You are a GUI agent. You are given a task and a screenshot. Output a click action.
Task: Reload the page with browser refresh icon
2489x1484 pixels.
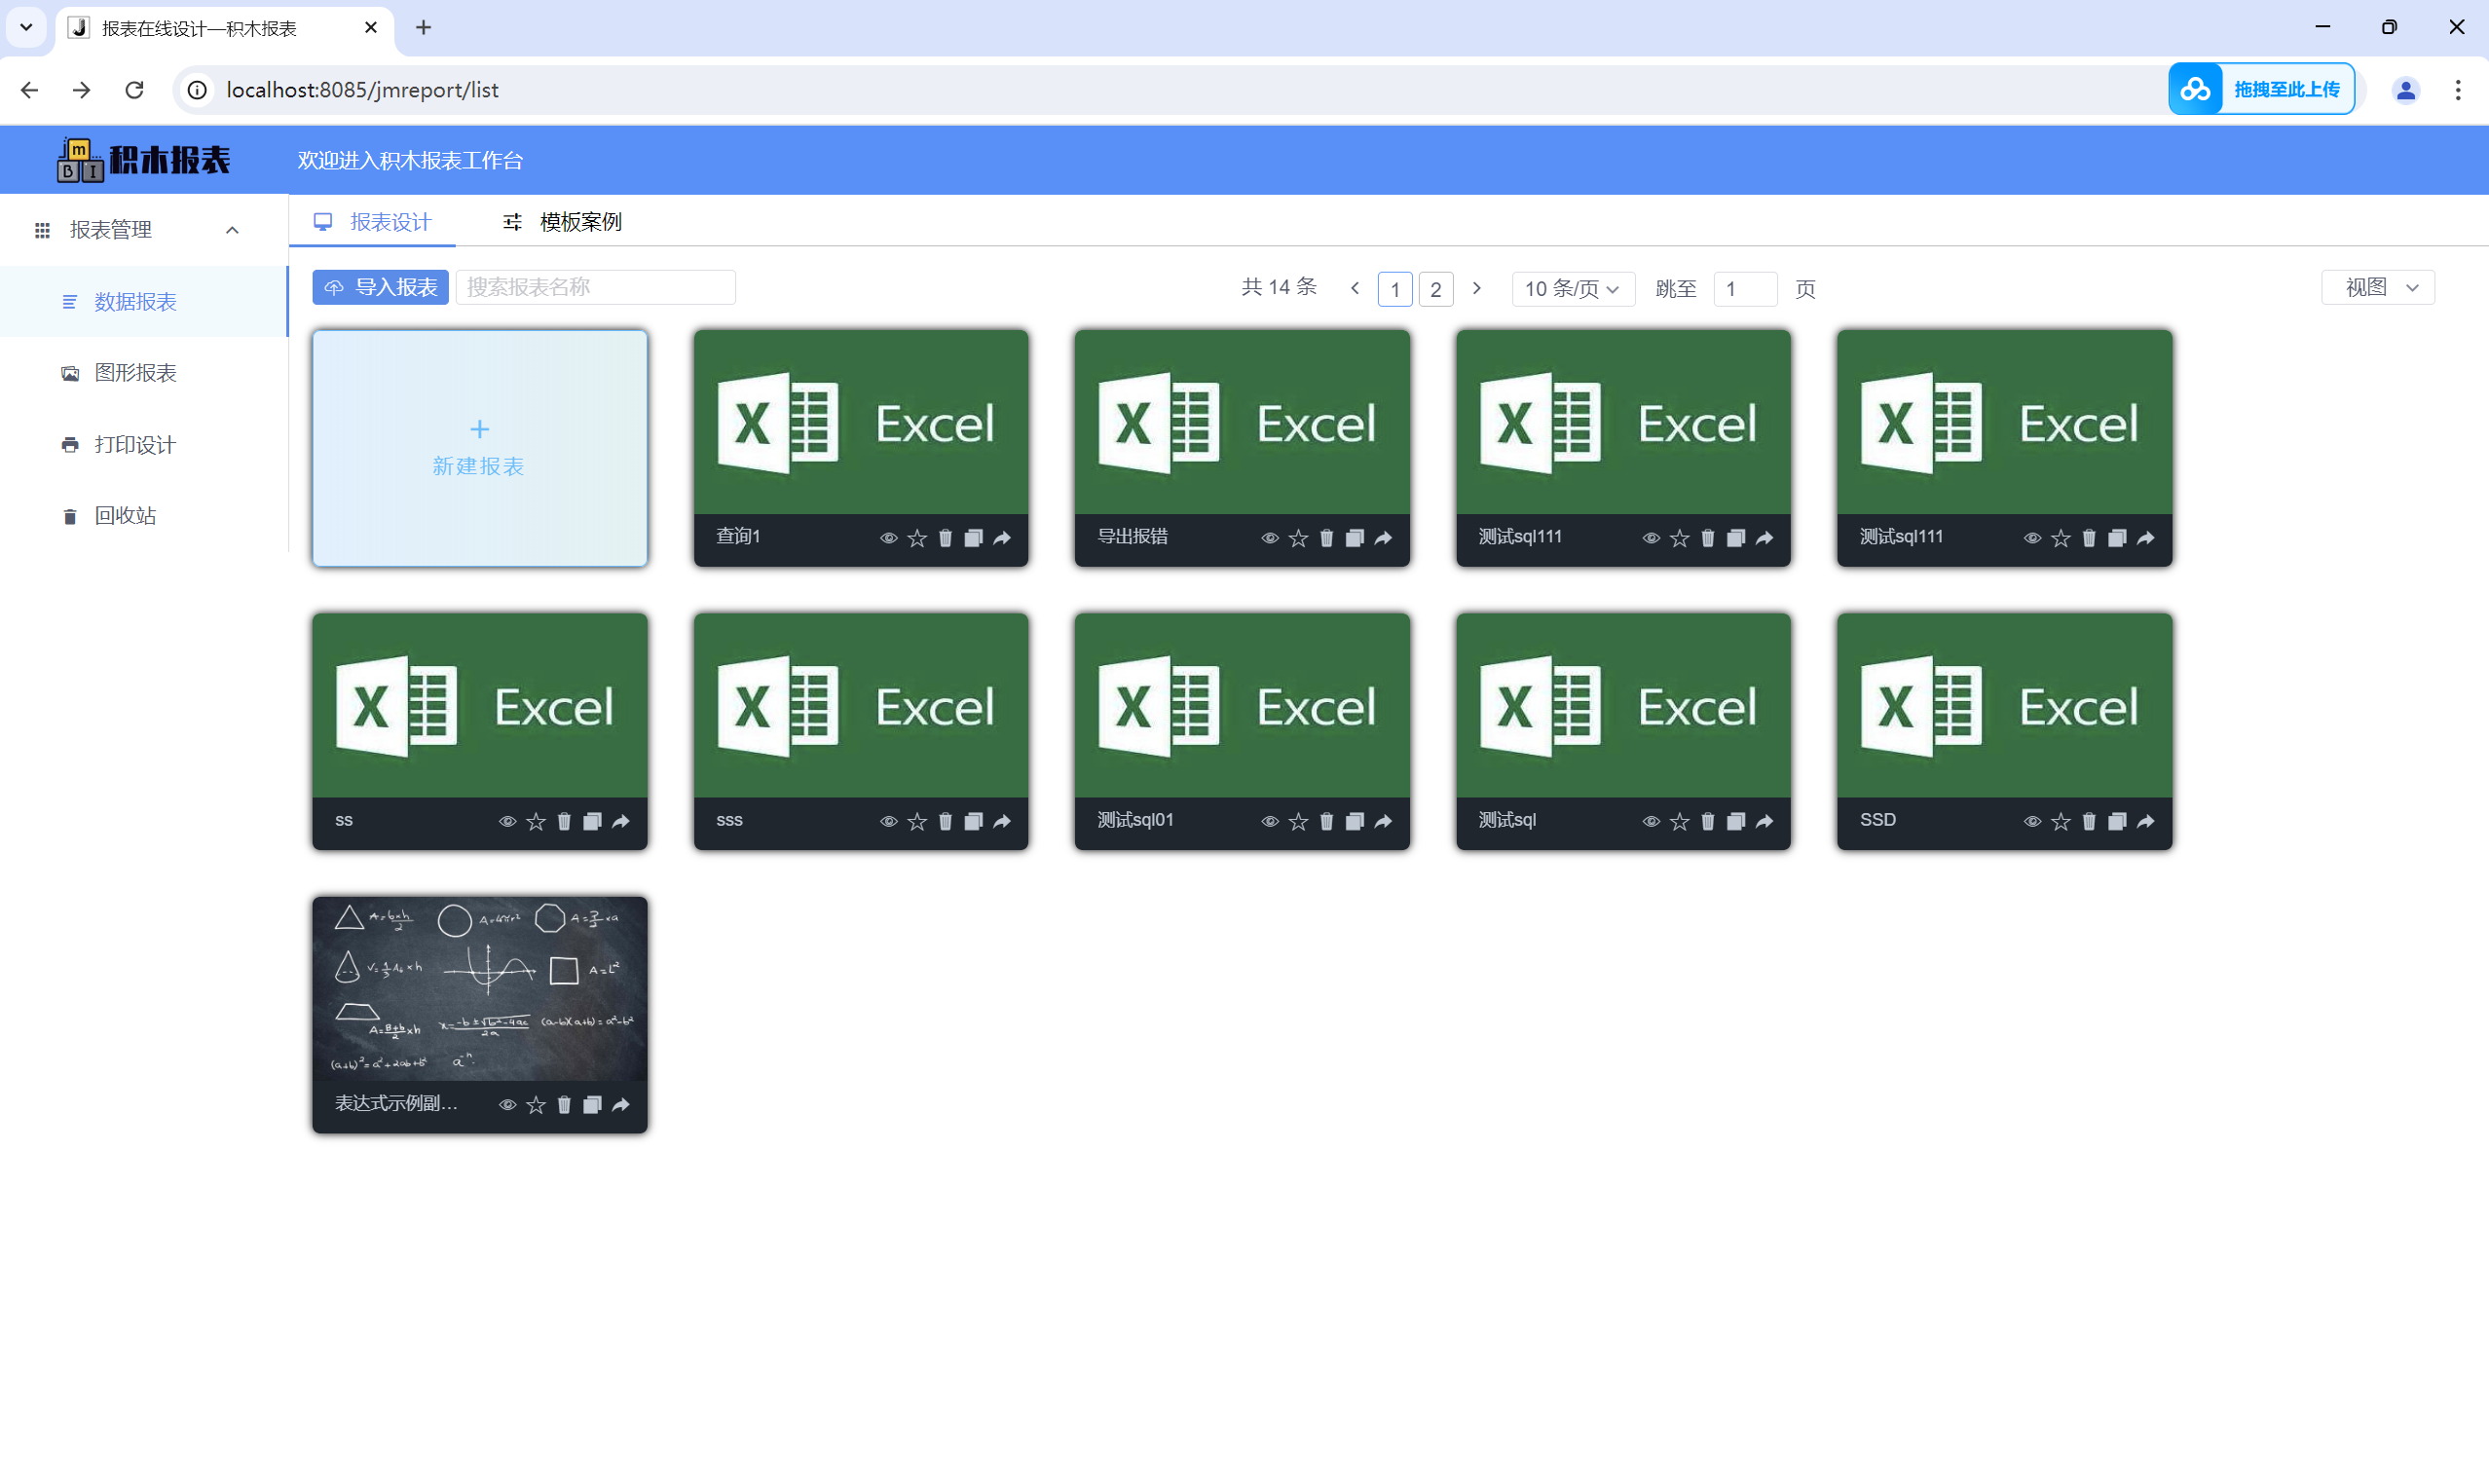point(134,90)
